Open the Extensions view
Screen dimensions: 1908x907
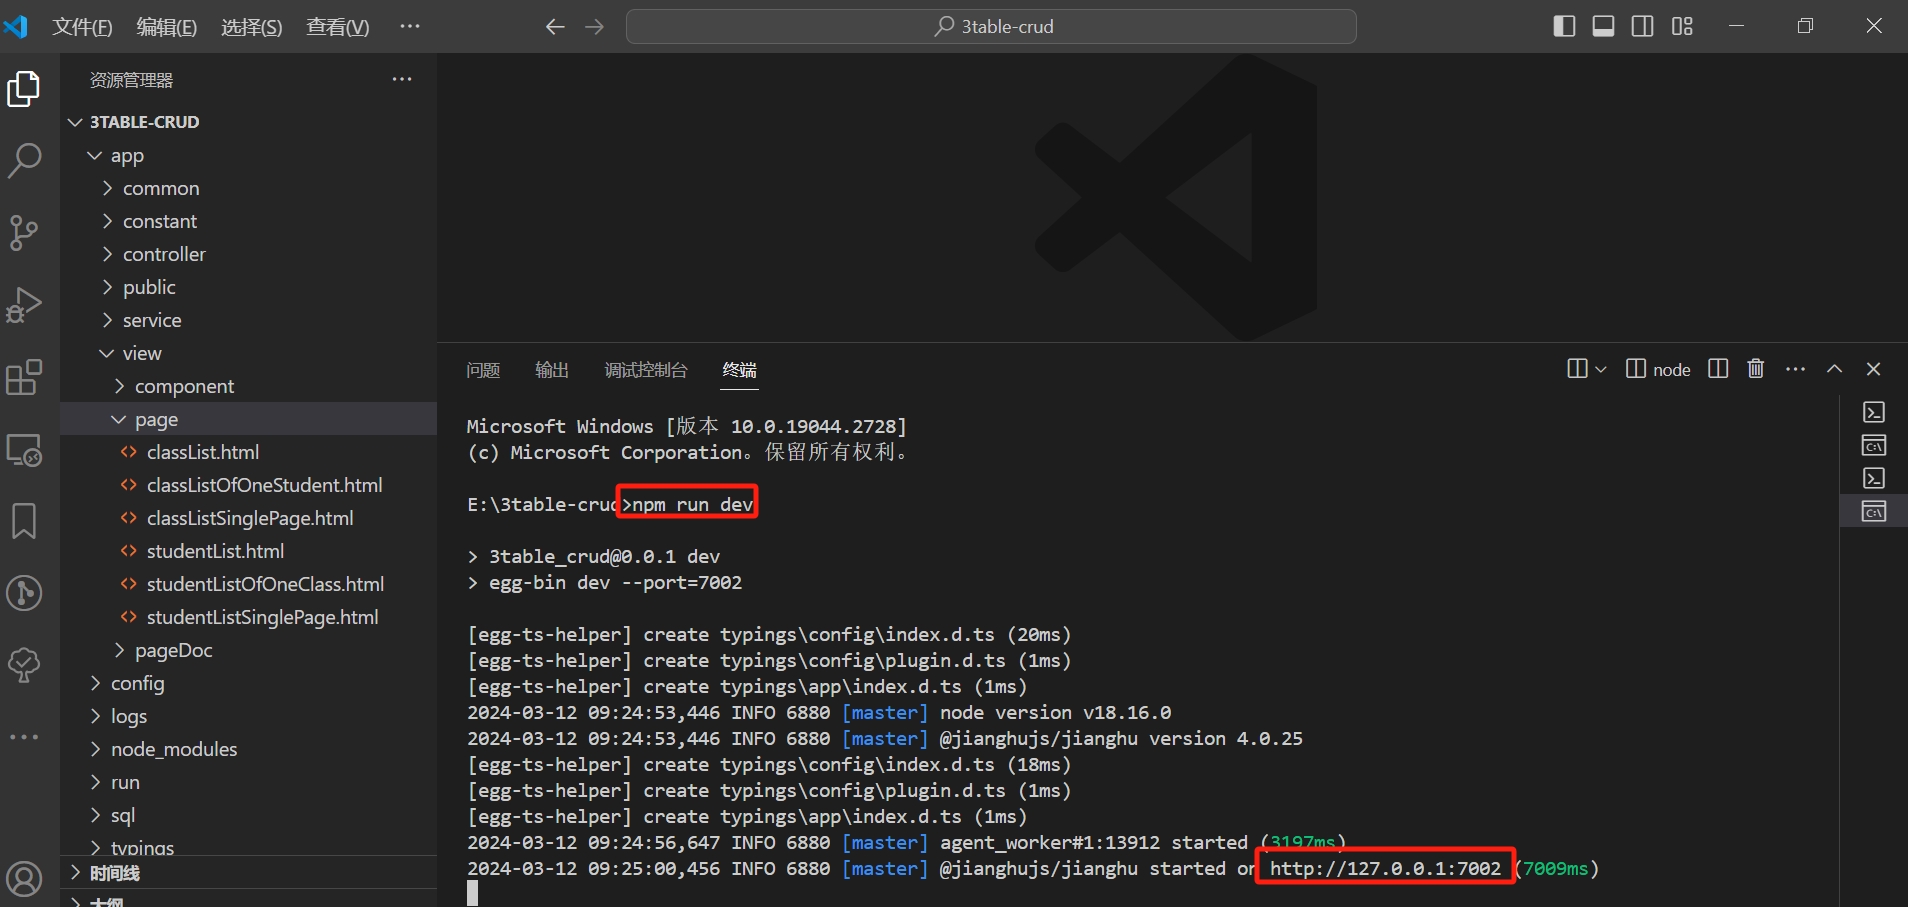tap(24, 378)
